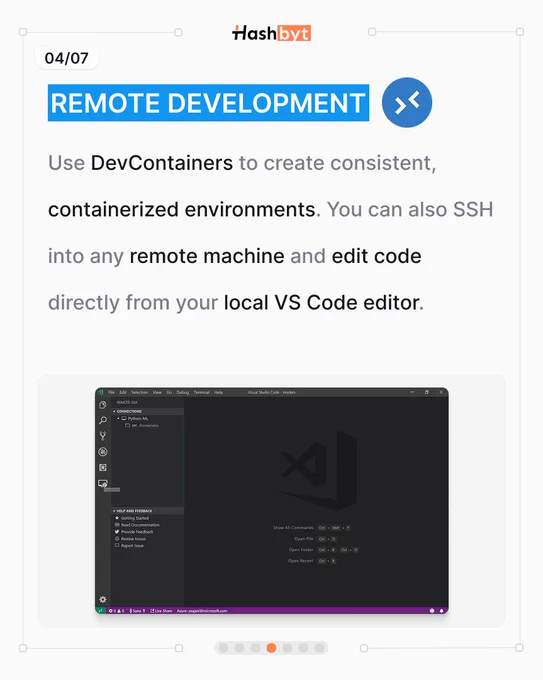Click Live Share in the status bar

coord(161,611)
